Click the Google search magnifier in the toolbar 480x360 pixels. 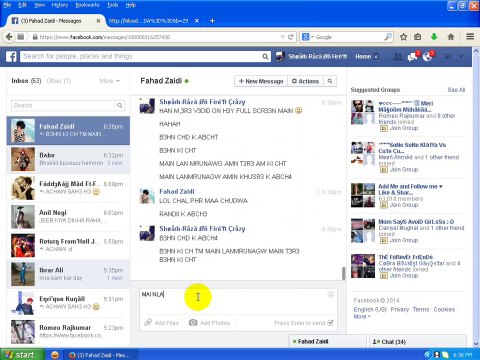(388, 37)
